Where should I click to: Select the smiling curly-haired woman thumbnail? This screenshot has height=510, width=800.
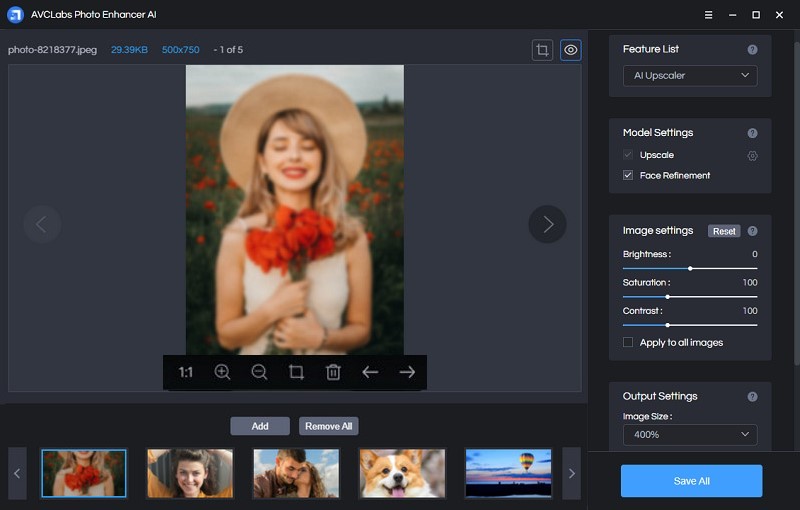(190, 473)
